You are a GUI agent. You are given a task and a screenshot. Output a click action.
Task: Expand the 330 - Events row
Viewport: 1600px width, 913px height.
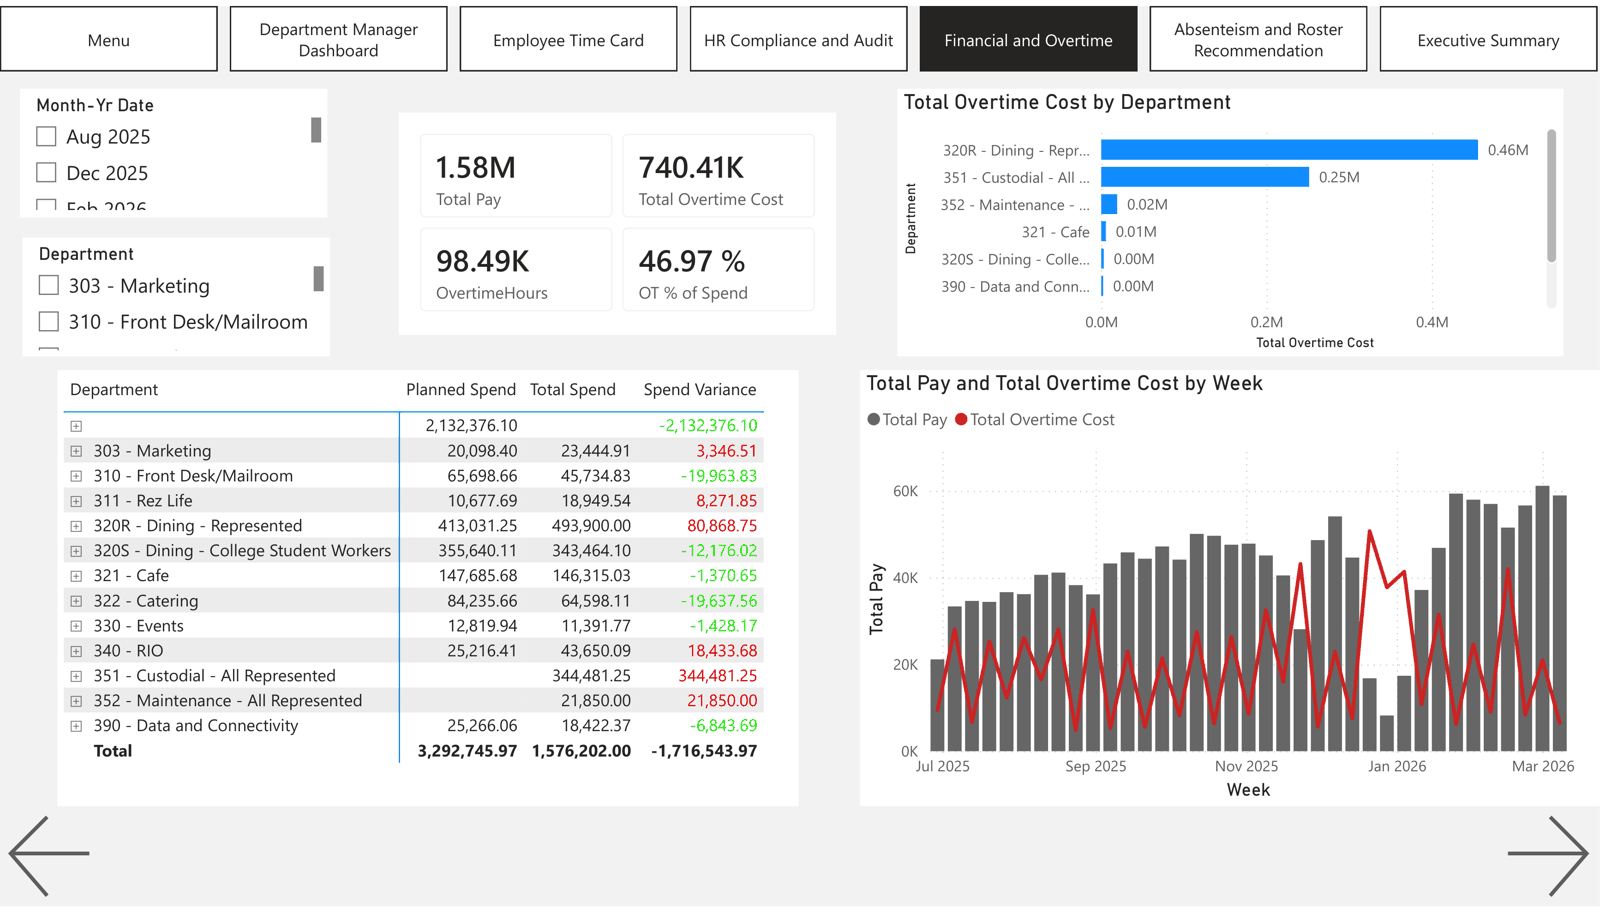pos(76,626)
